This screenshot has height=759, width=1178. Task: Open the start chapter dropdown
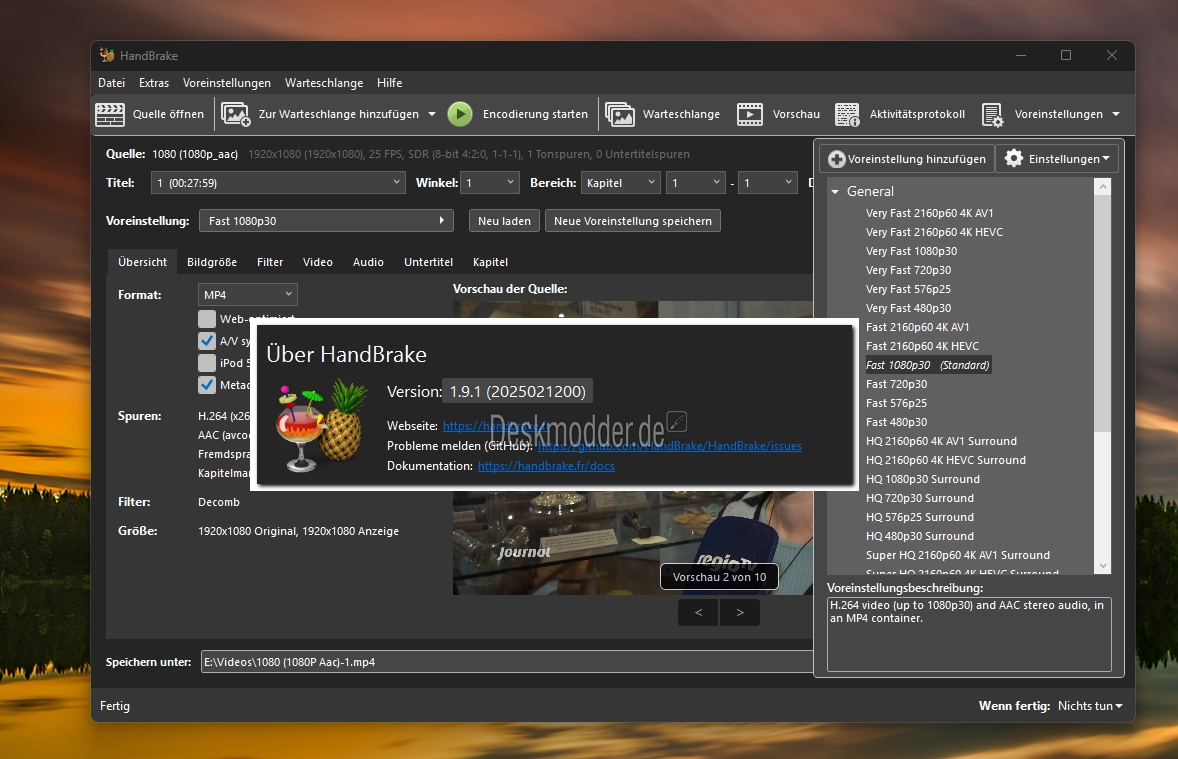click(x=695, y=183)
